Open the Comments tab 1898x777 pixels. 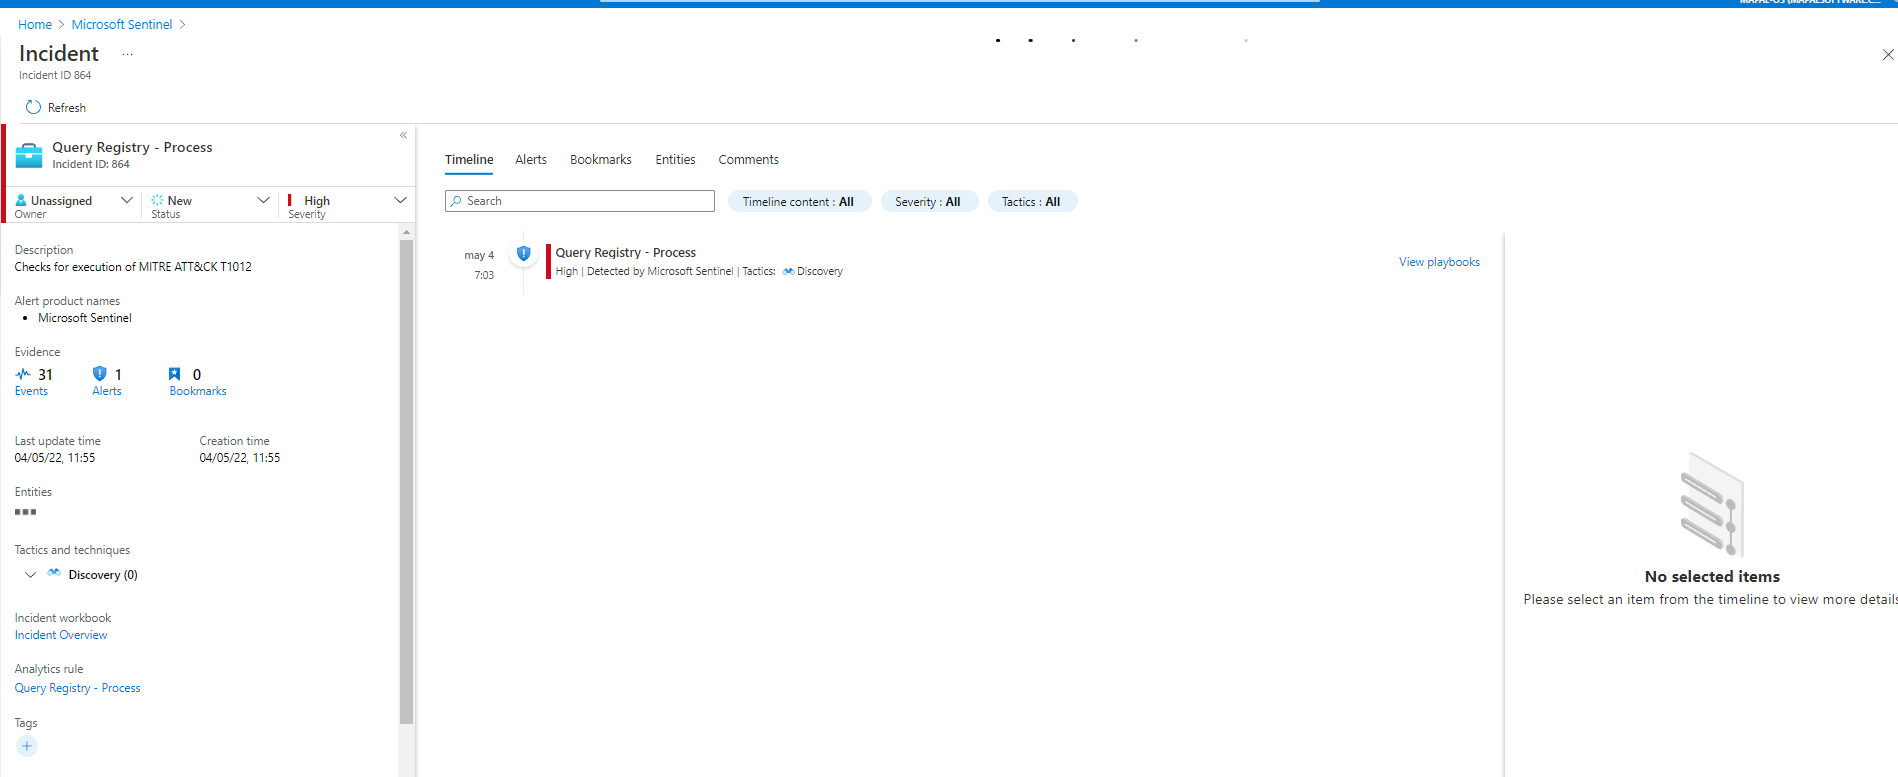pyautogui.click(x=748, y=160)
